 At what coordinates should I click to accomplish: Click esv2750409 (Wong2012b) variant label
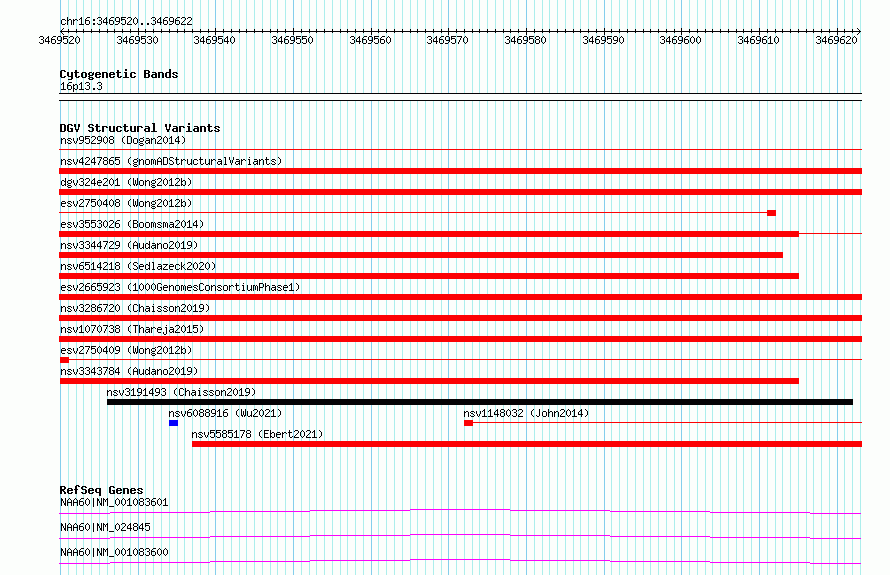[126, 350]
